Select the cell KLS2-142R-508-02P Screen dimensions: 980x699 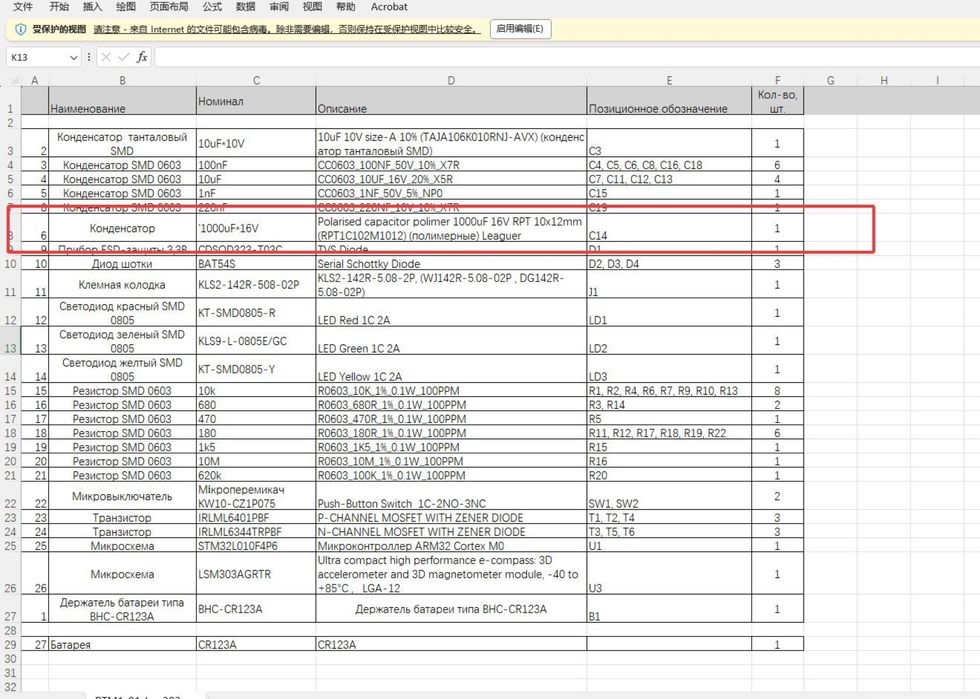[256, 284]
